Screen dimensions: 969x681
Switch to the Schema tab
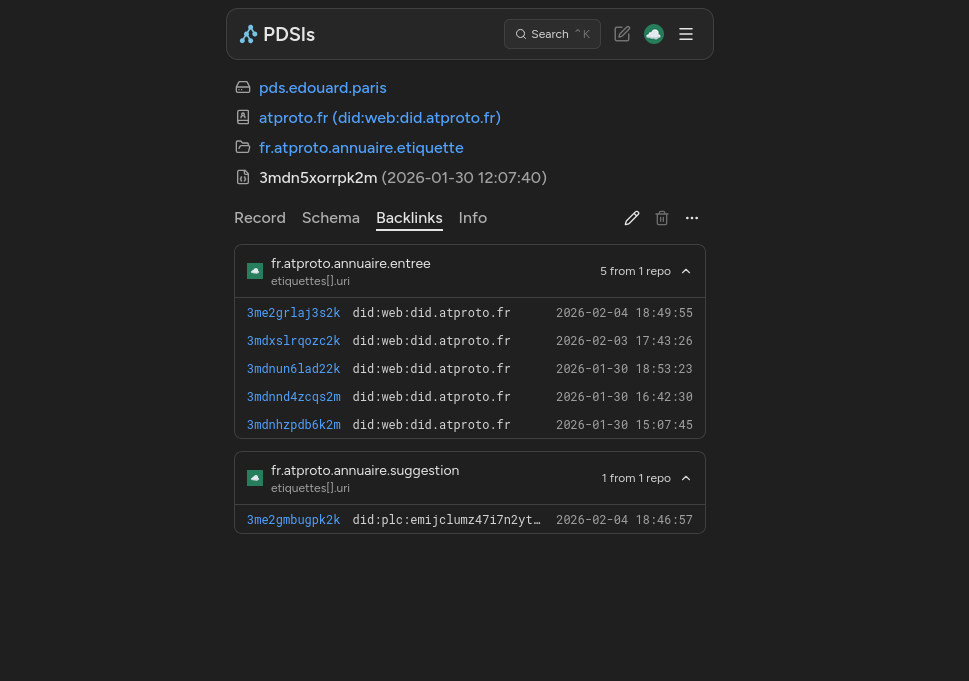(x=331, y=218)
